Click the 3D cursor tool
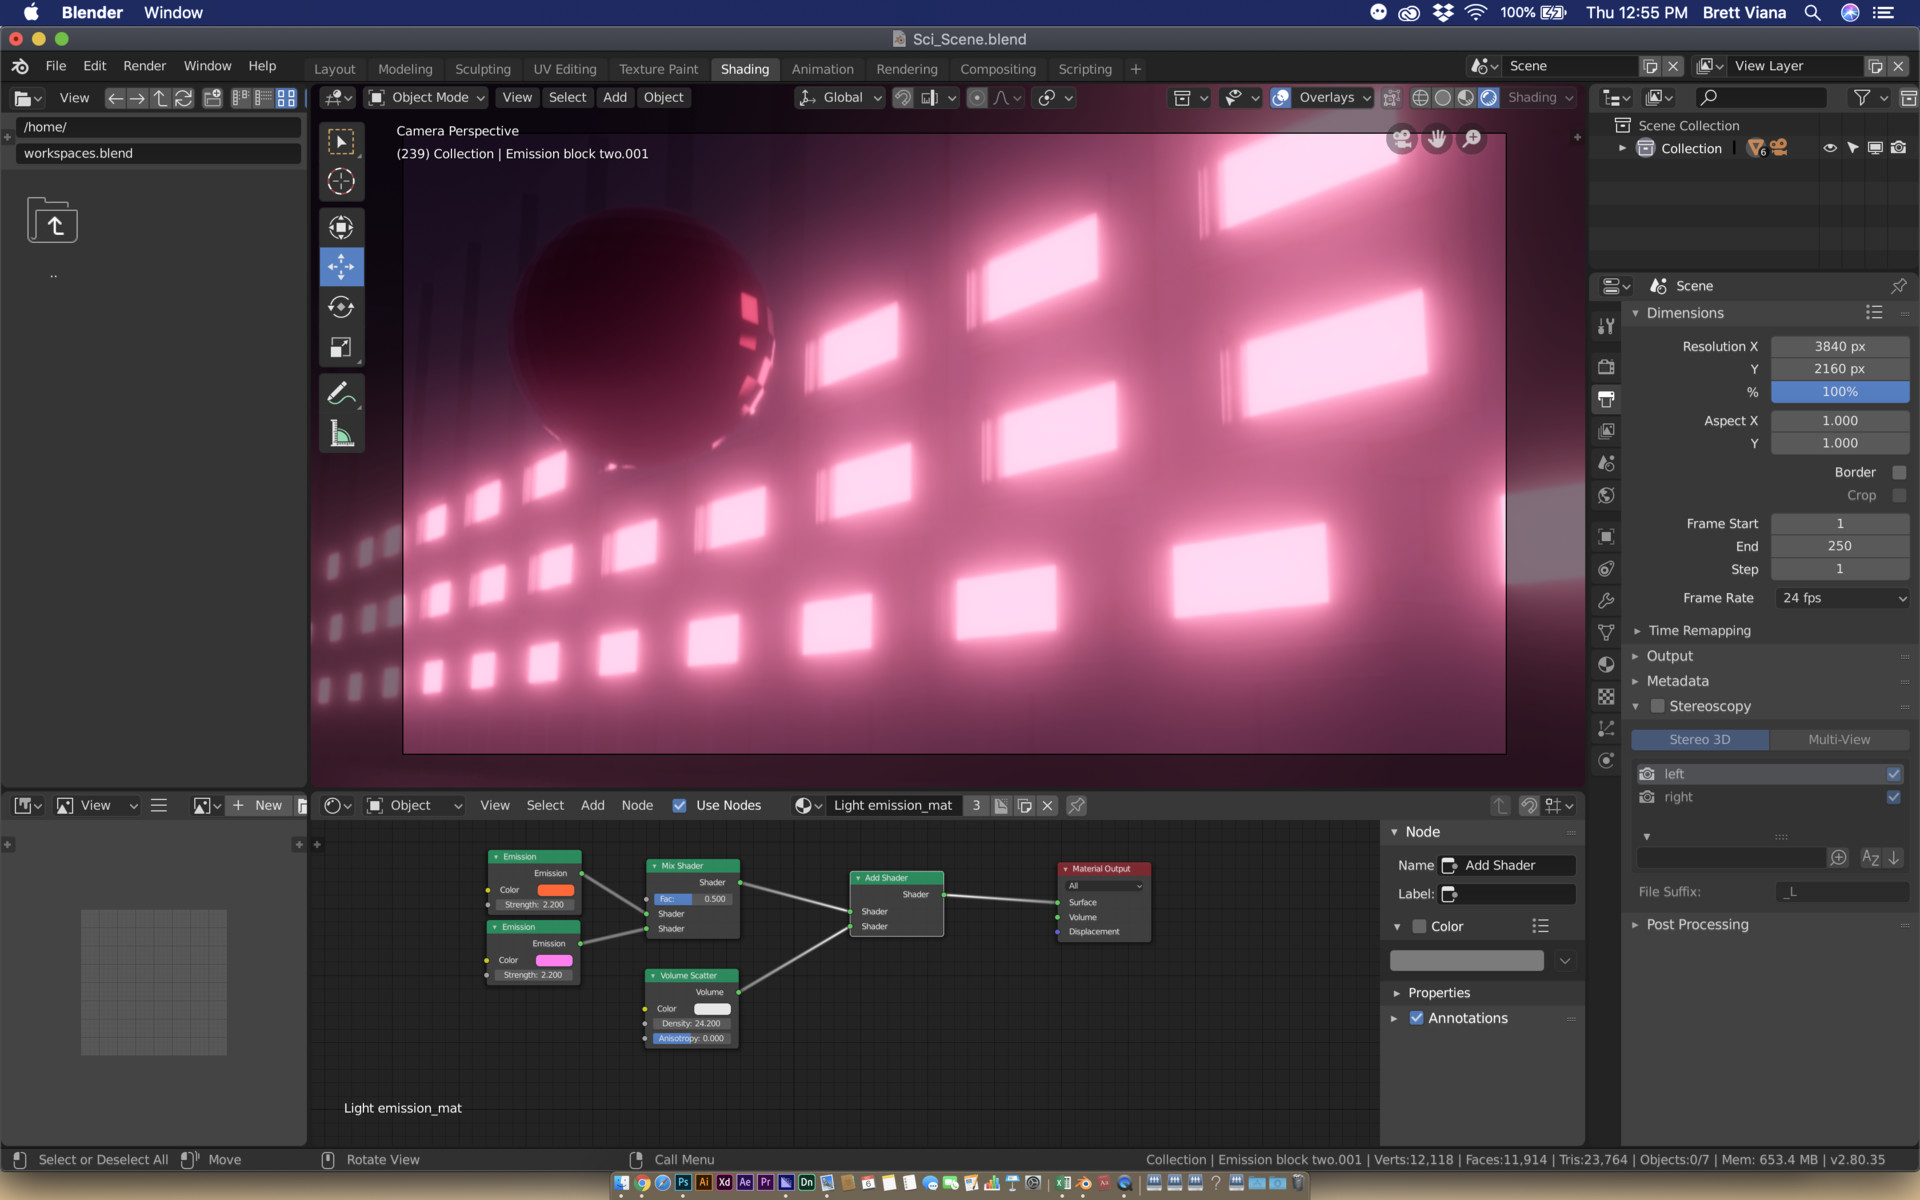The width and height of the screenshot is (1920, 1200). click(x=341, y=181)
